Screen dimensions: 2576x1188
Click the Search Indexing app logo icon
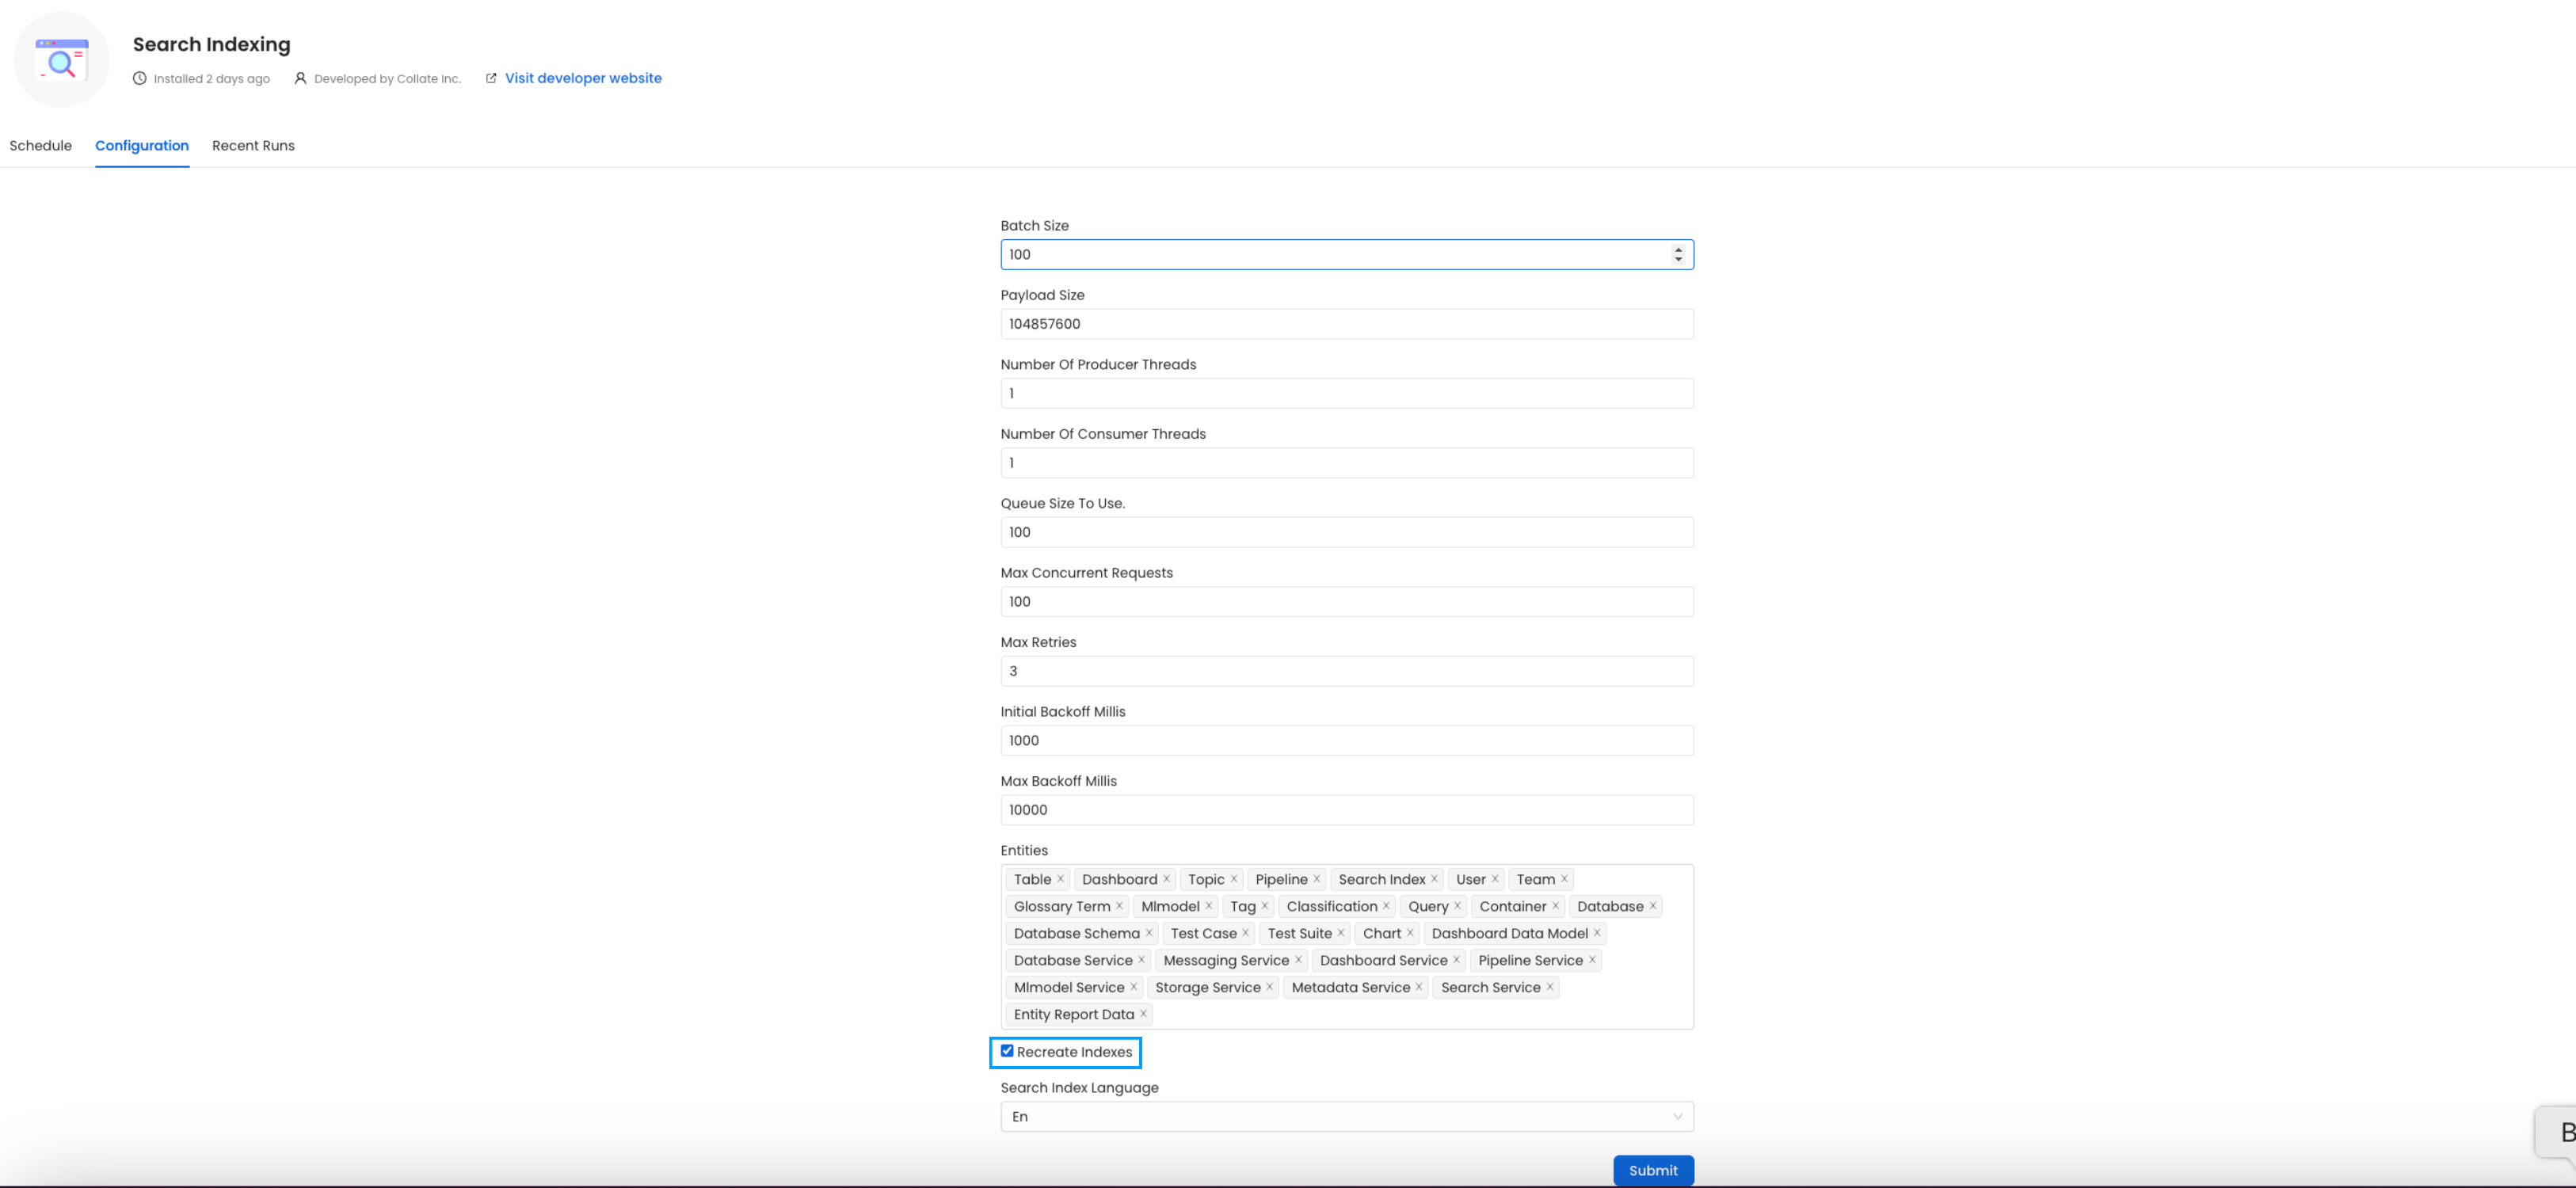click(x=61, y=61)
